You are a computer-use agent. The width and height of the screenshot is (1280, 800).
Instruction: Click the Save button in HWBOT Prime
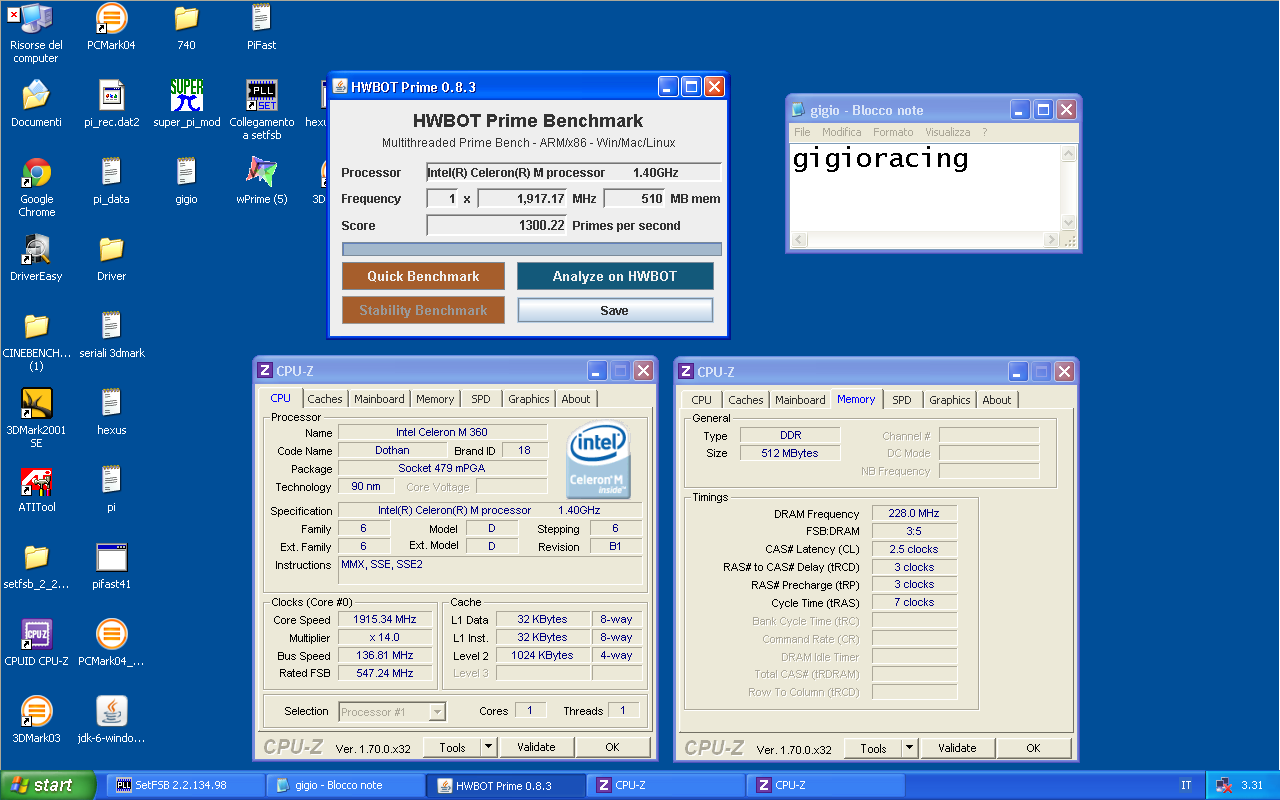click(615, 310)
